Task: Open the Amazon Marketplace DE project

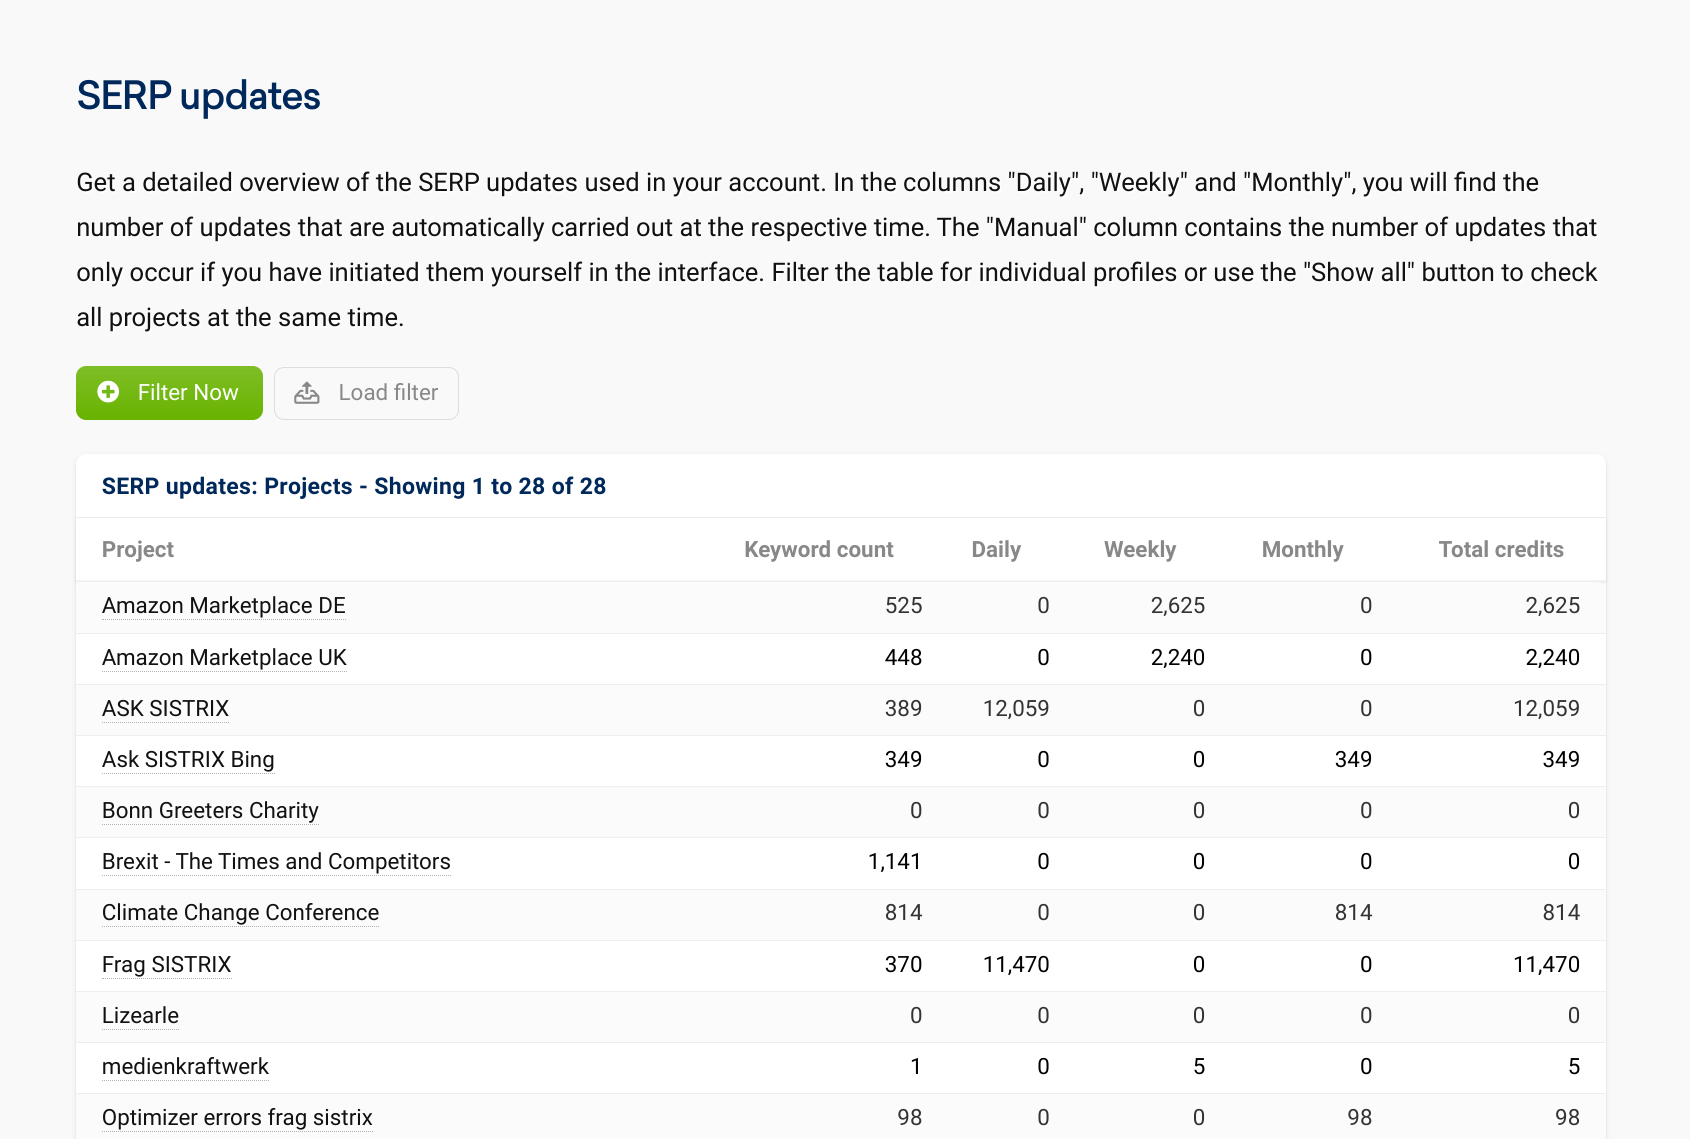Action: coord(224,606)
